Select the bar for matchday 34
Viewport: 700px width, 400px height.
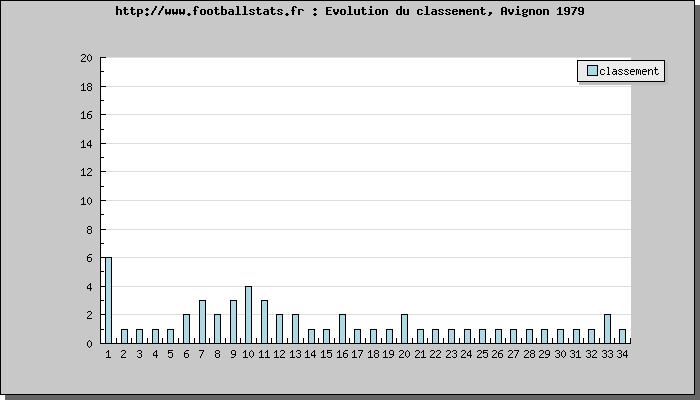[x=622, y=336]
